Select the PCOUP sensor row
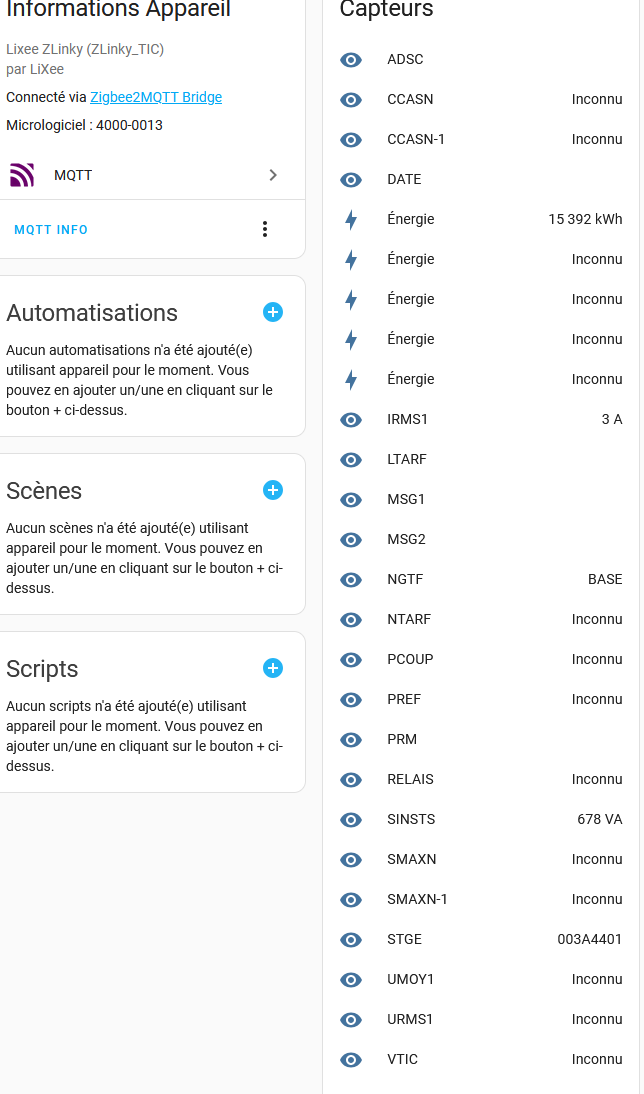644x1094 pixels. click(x=480, y=659)
